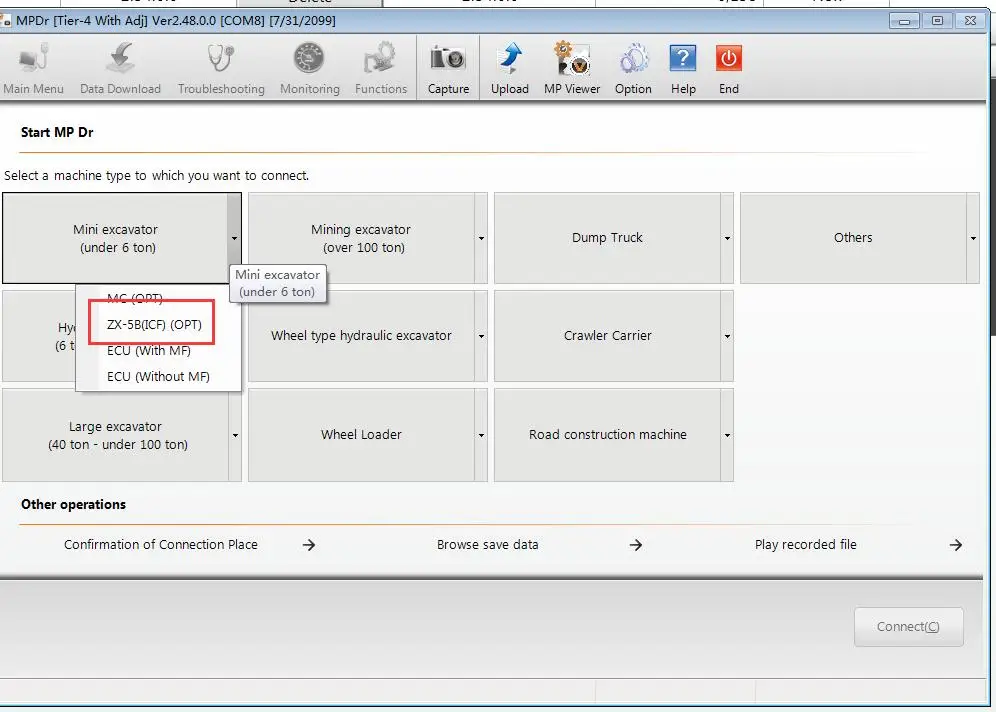Image resolution: width=996 pixels, height=712 pixels.
Task: Expand the Dump Truck dropdown arrow
Action: (x=727, y=238)
